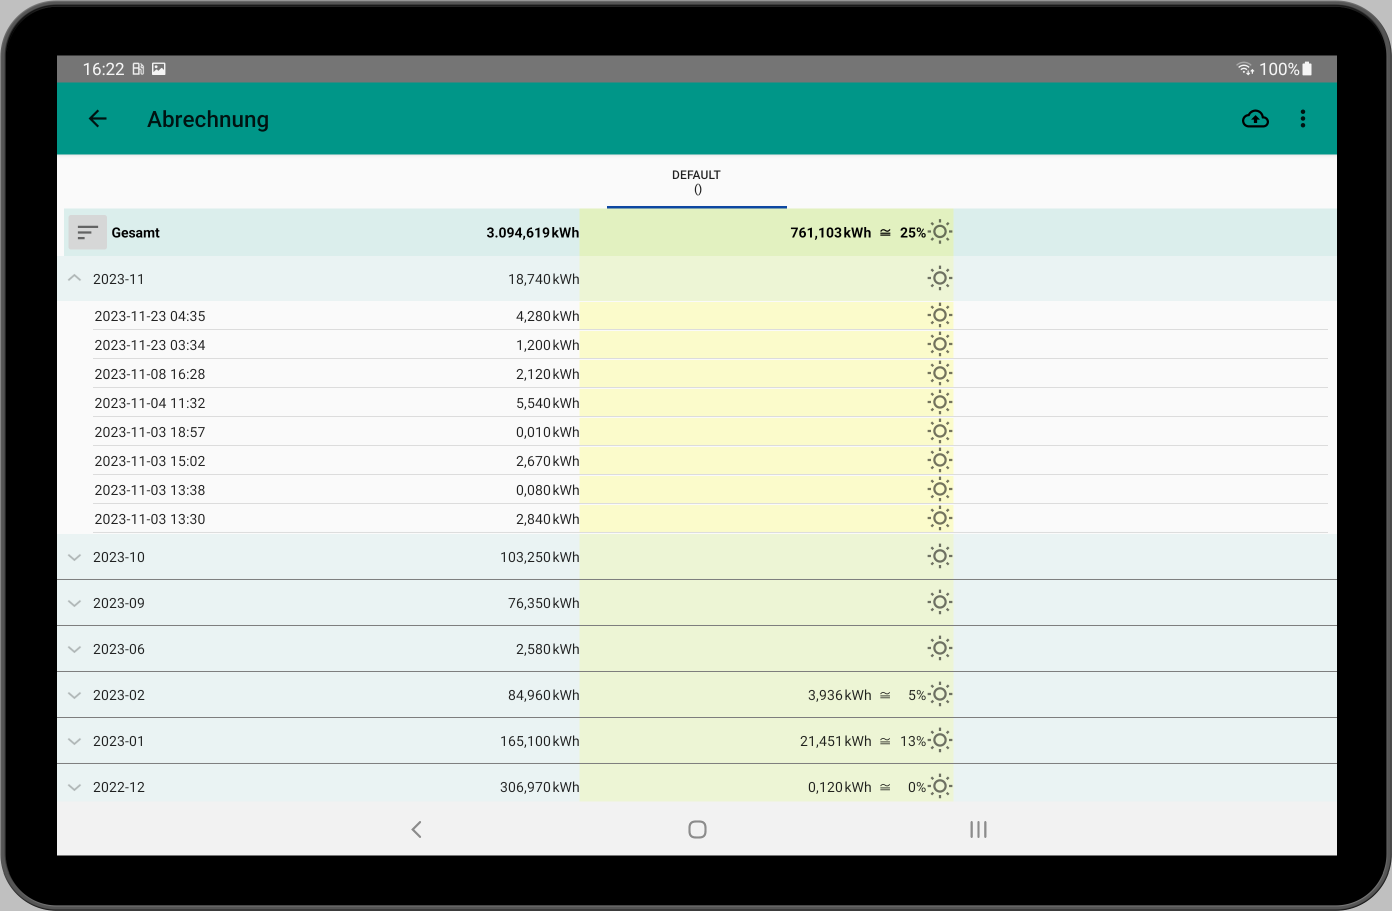Select the 761,103 kWh solar total
This screenshot has width=1392, height=911.
[831, 233]
